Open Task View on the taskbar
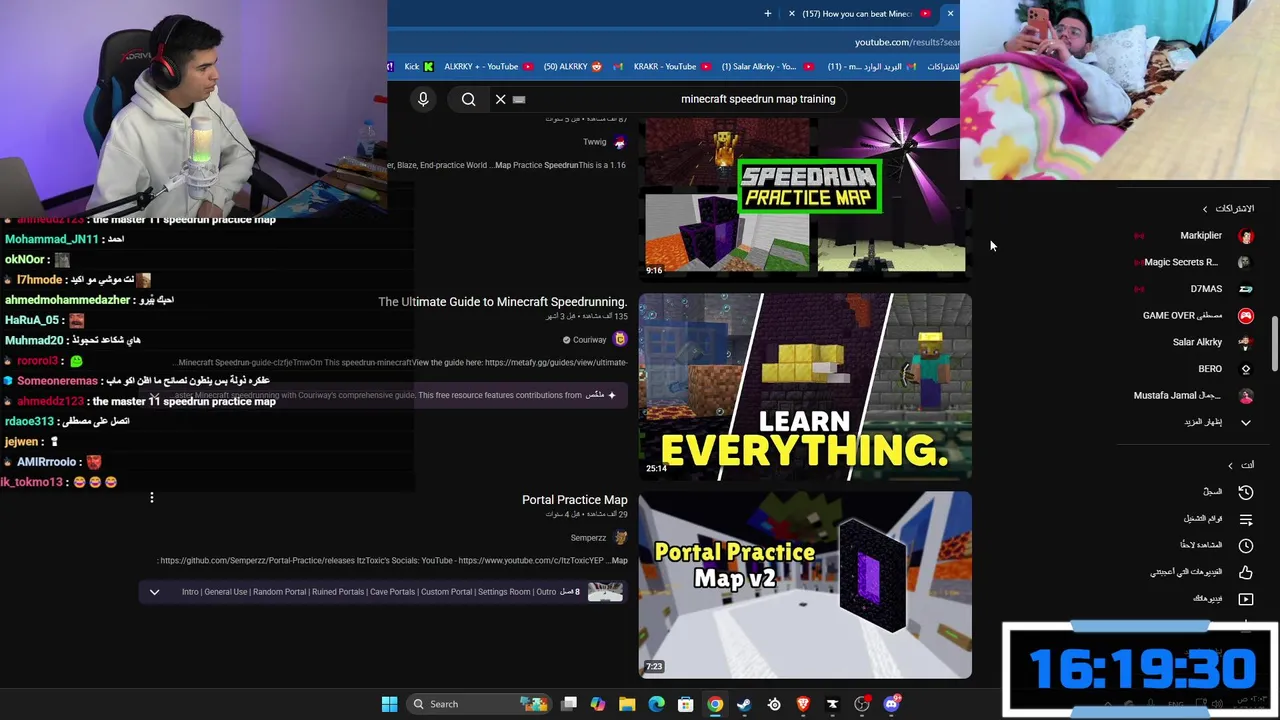Image resolution: width=1280 pixels, height=720 pixels. point(569,704)
